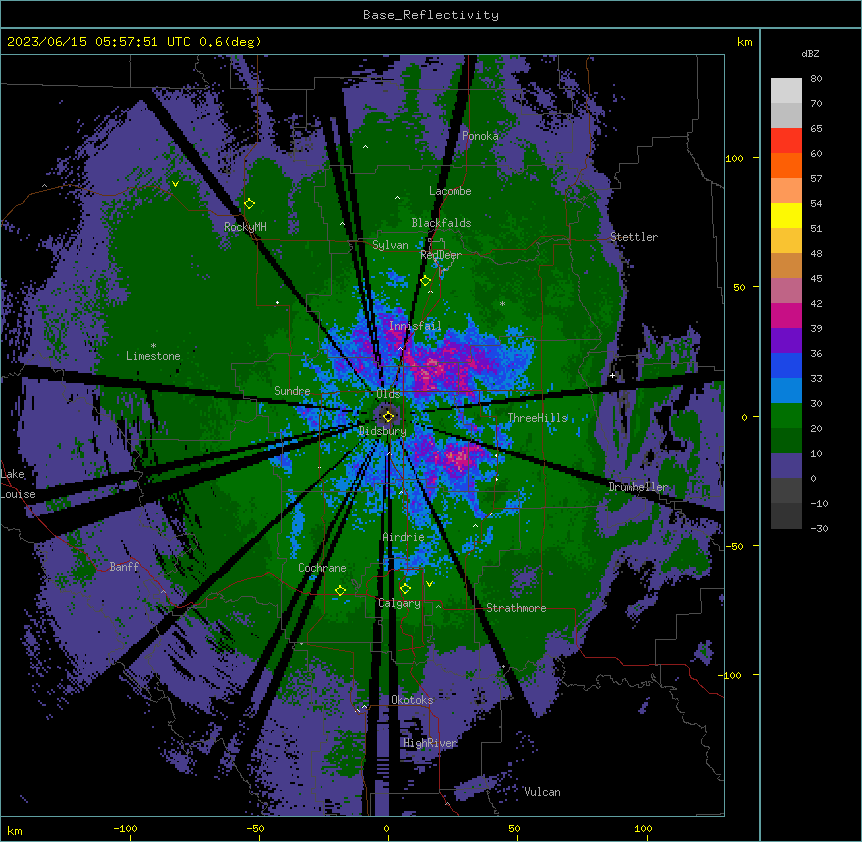Select the yellow radar site marker below Olds

[x=389, y=416]
